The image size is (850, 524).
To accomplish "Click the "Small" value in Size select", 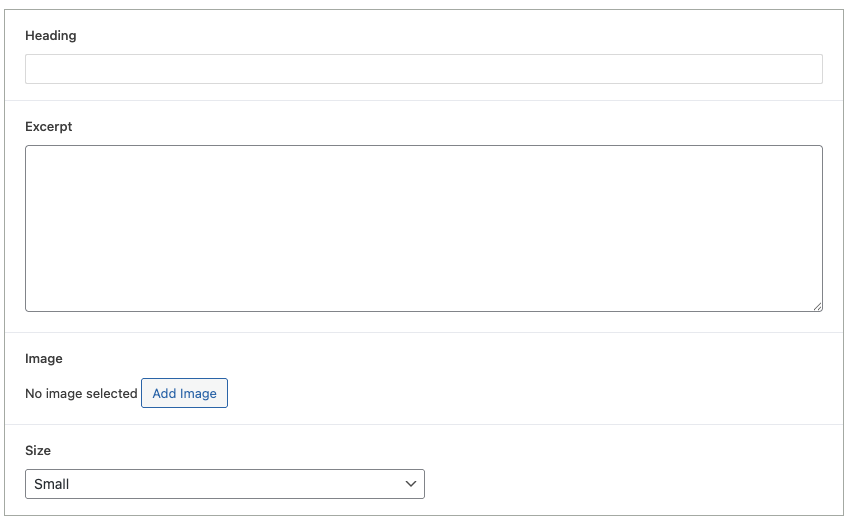I will pos(52,484).
